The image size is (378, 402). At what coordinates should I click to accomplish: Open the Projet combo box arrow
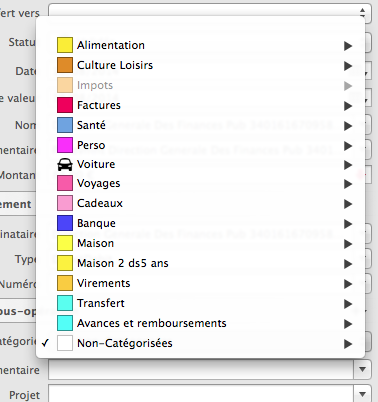(362, 394)
